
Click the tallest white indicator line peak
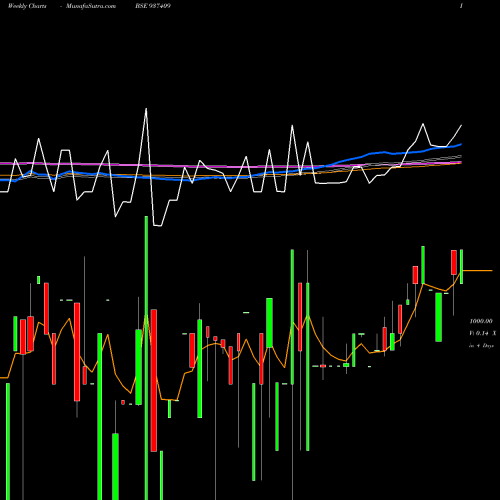pyautogui.click(x=146, y=109)
